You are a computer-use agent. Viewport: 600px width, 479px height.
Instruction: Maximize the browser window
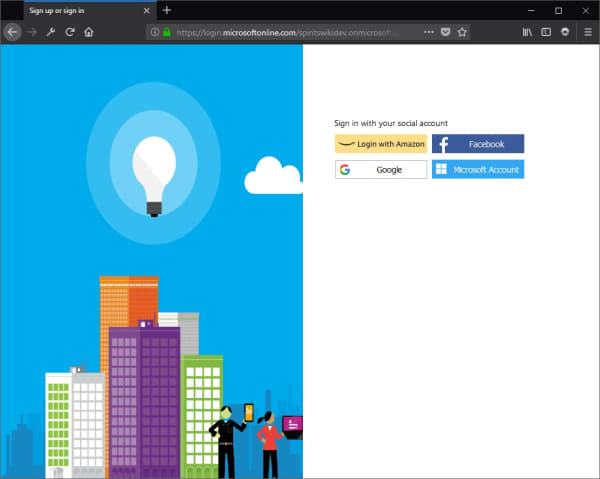coord(559,11)
